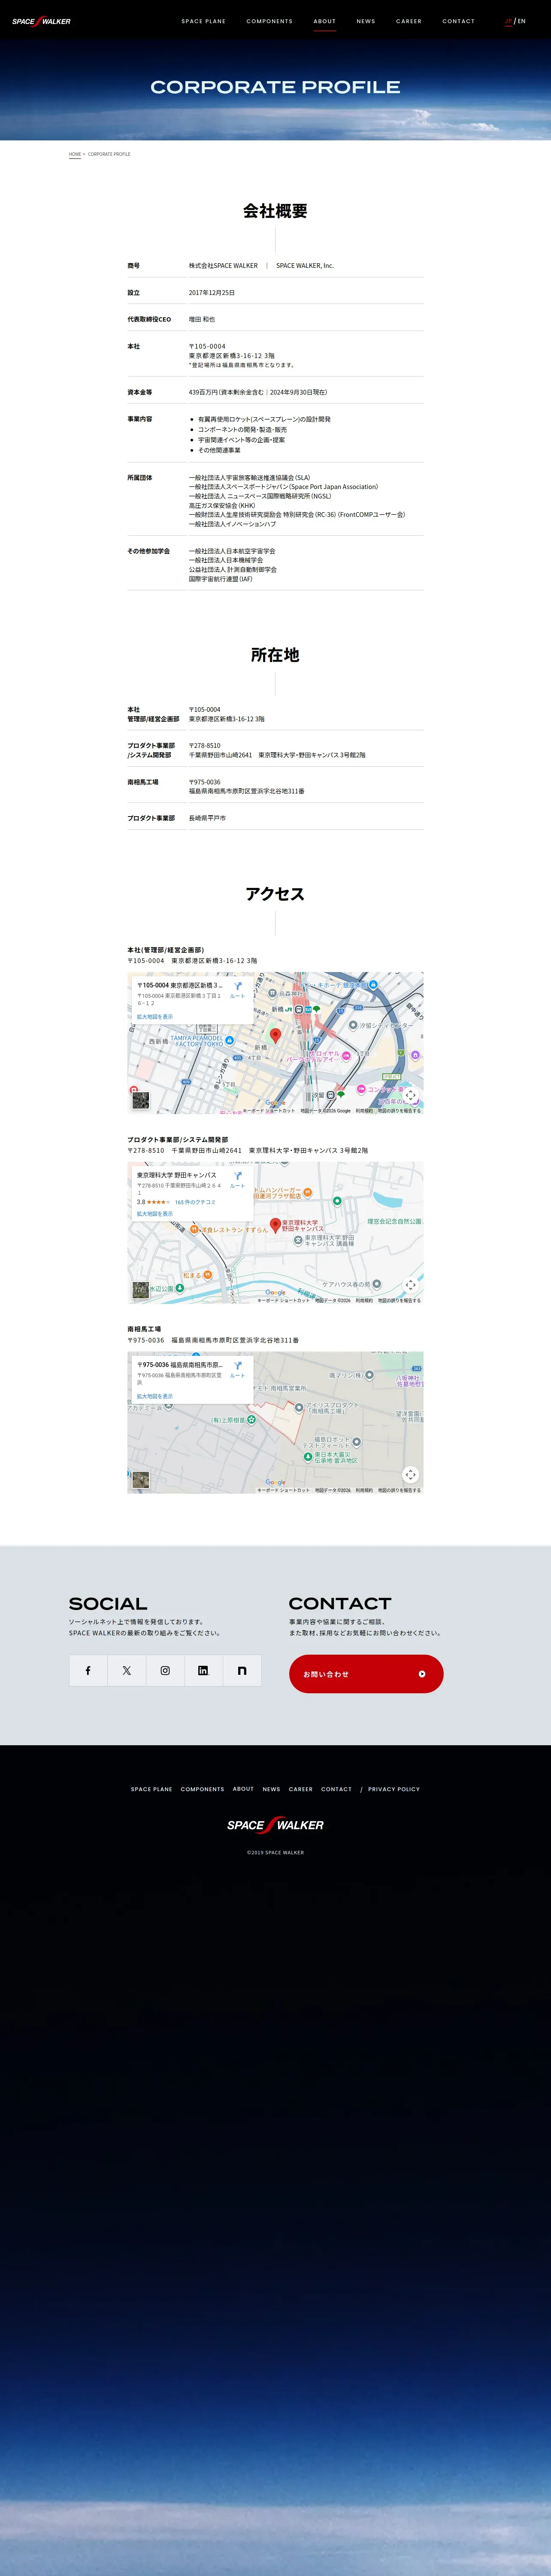Click the footer COMPONENTS link

click(x=202, y=1789)
